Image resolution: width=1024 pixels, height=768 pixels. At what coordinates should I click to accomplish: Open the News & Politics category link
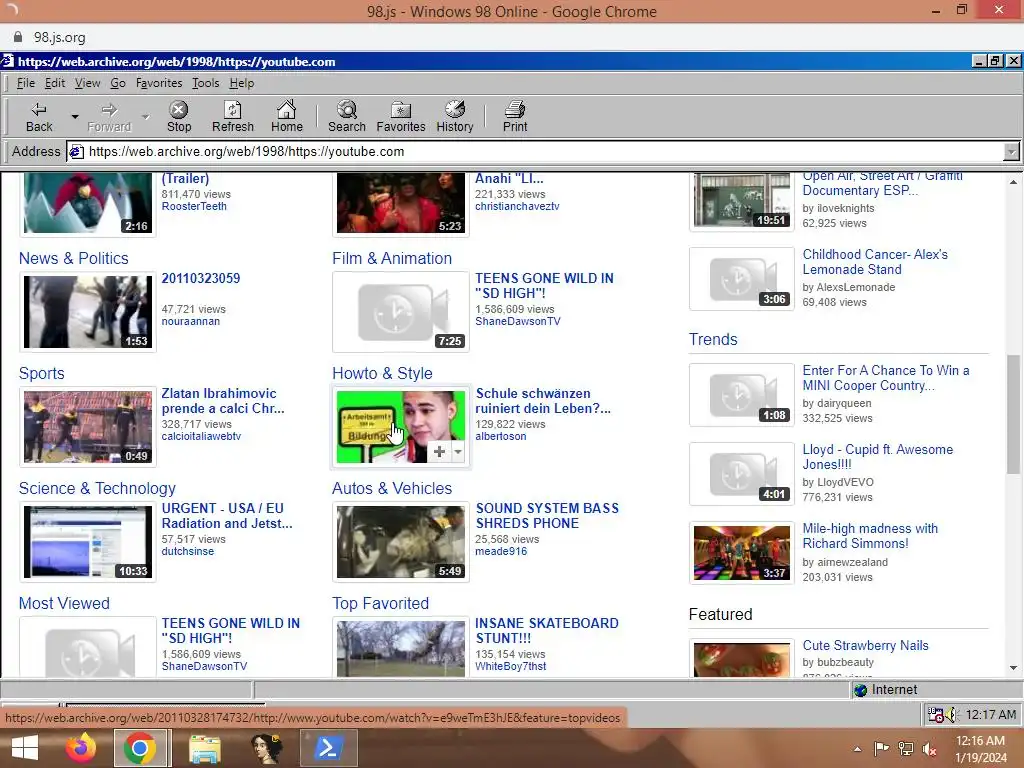tap(74, 259)
